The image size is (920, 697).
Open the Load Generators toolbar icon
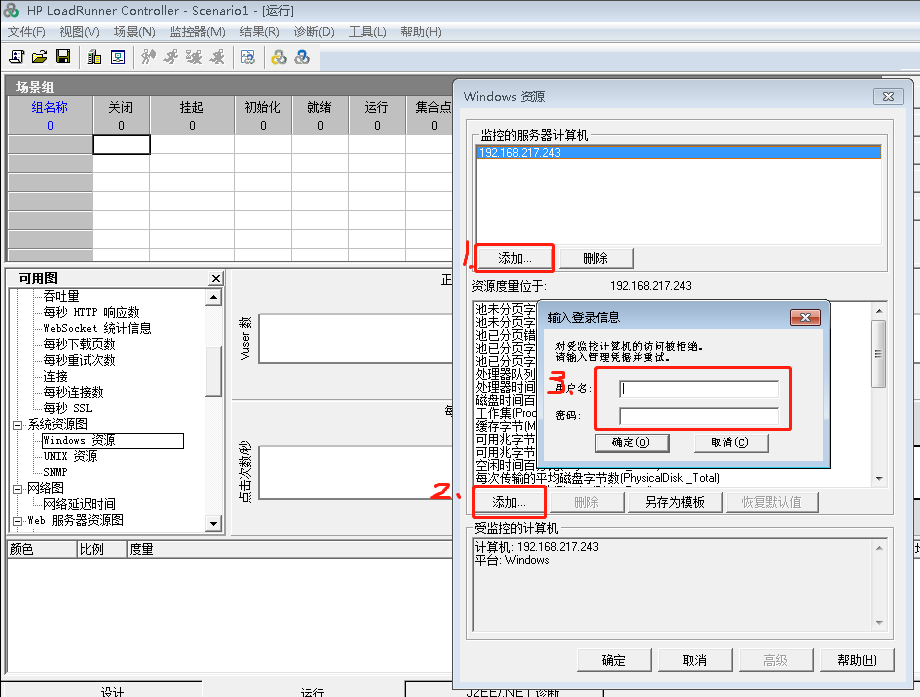[x=94, y=57]
